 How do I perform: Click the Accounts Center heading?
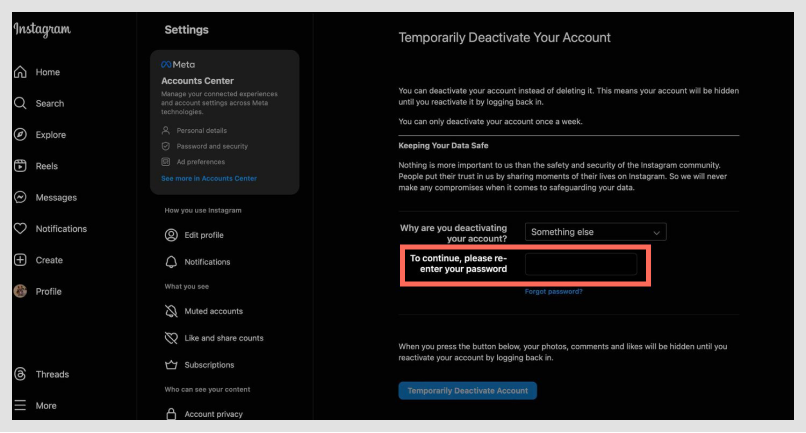[197, 81]
